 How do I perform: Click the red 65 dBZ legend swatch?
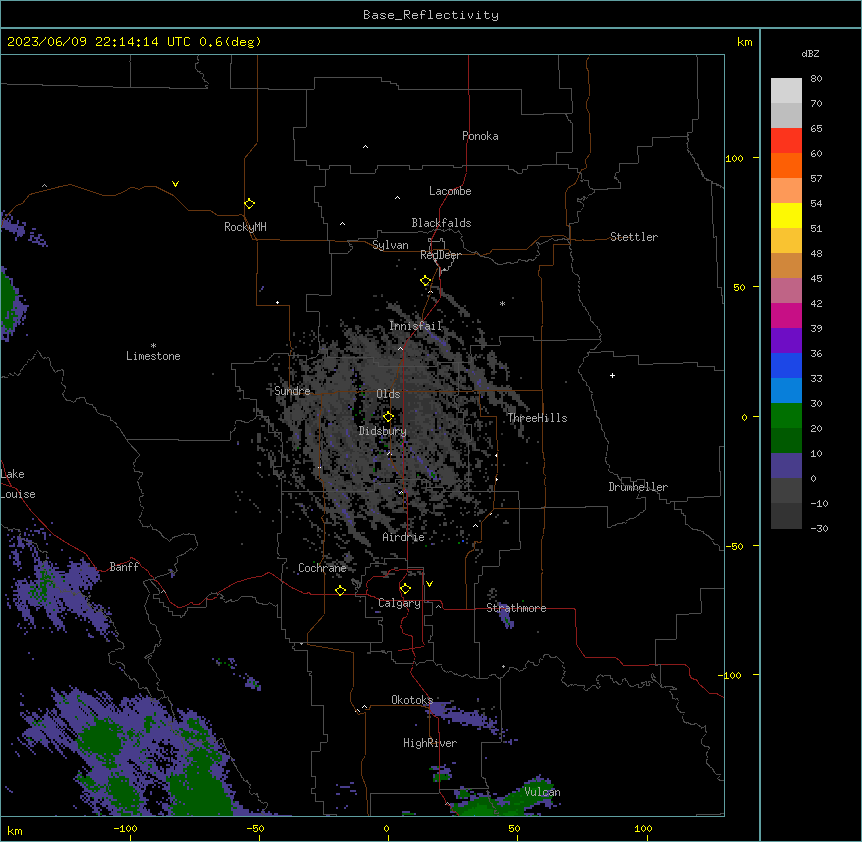point(786,140)
